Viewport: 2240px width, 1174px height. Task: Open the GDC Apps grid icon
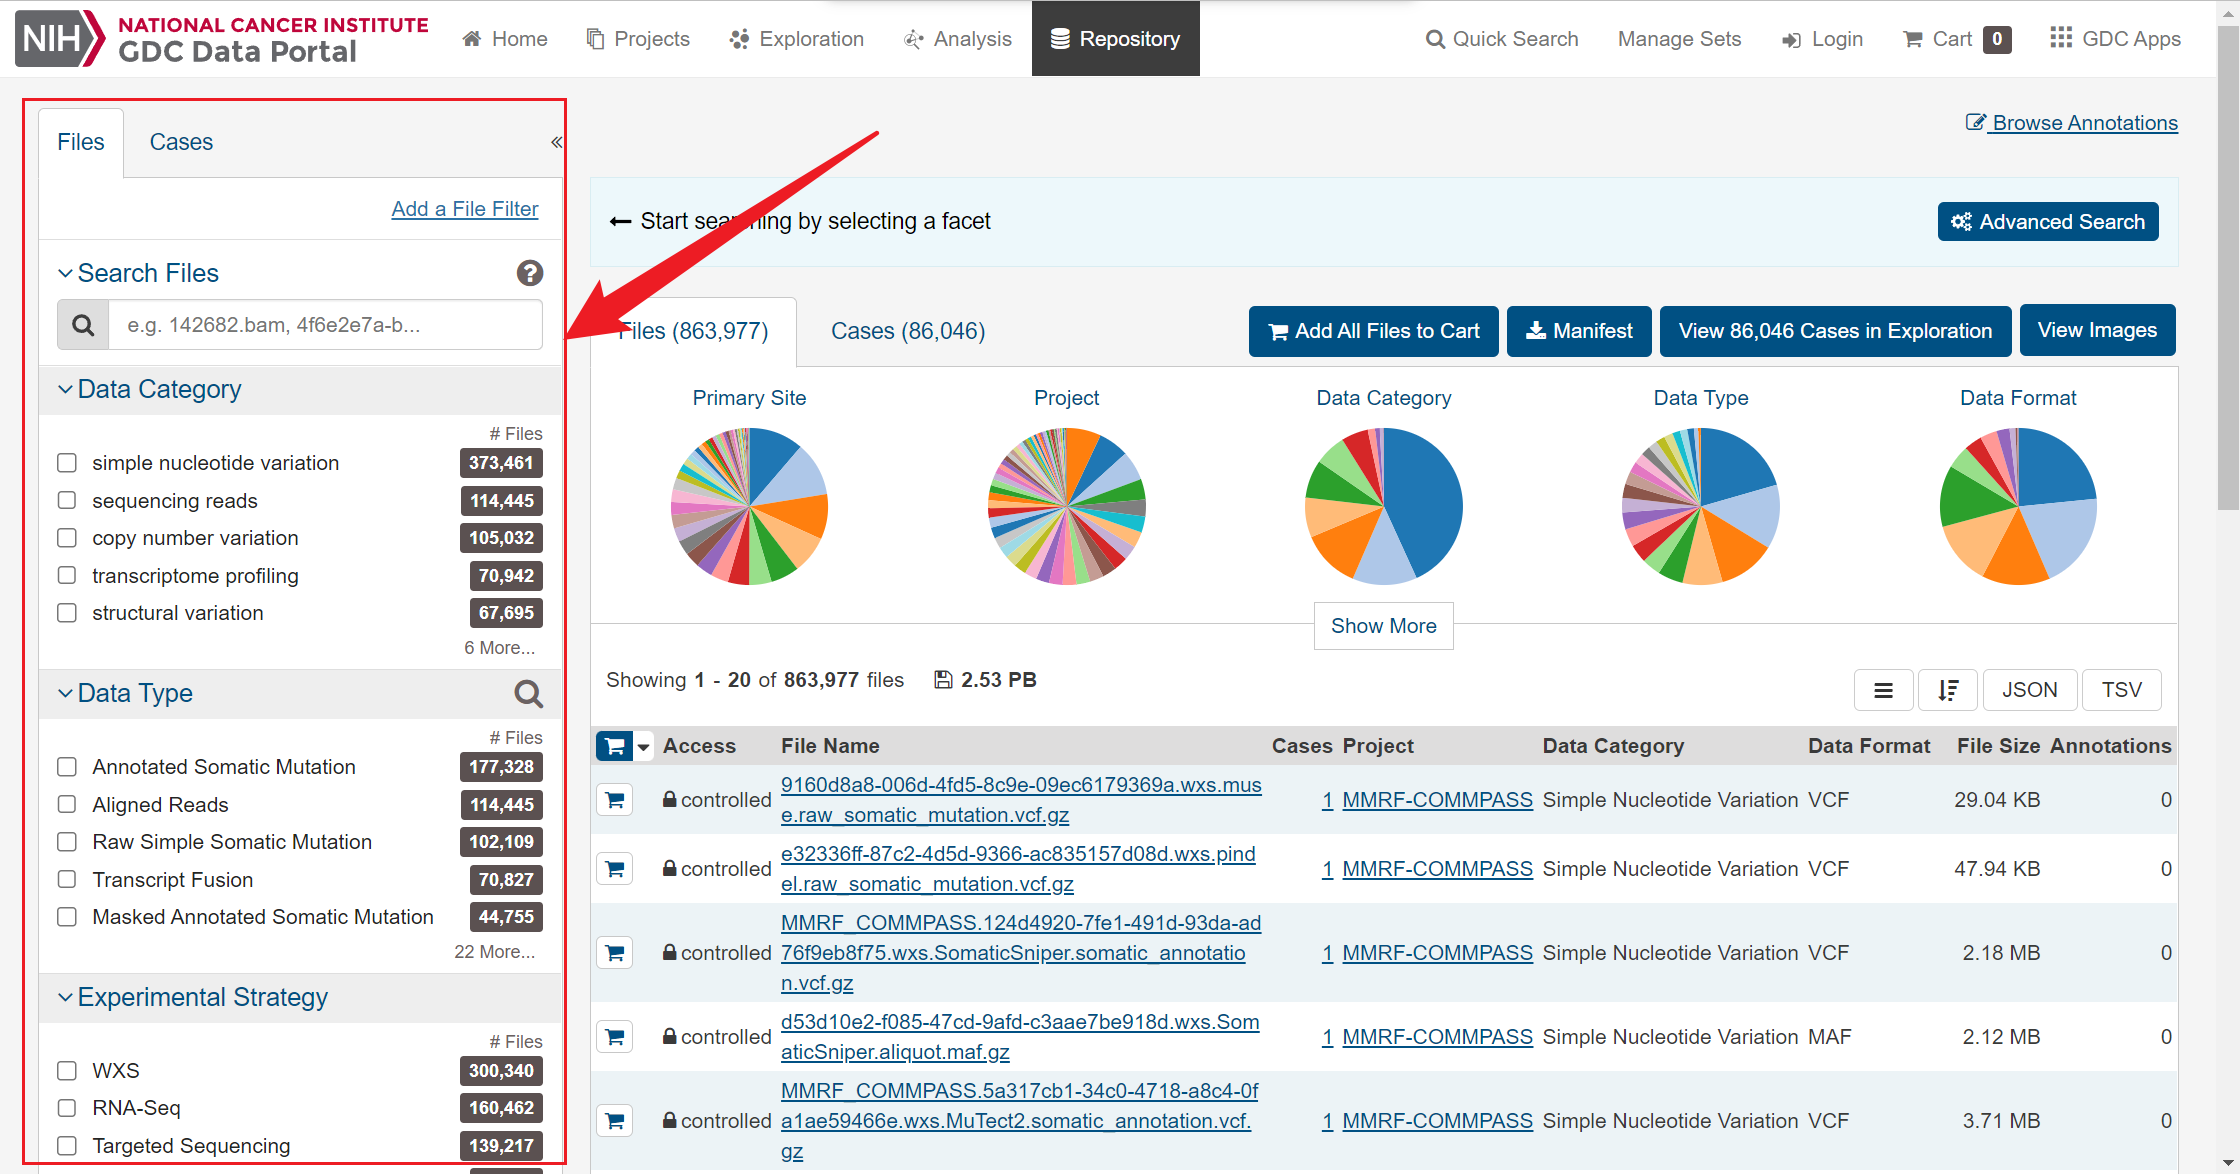pyautogui.click(x=2060, y=38)
